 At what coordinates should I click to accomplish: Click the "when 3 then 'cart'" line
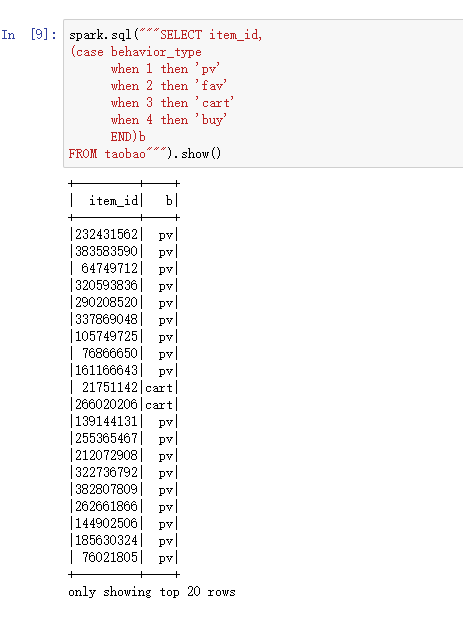172,103
